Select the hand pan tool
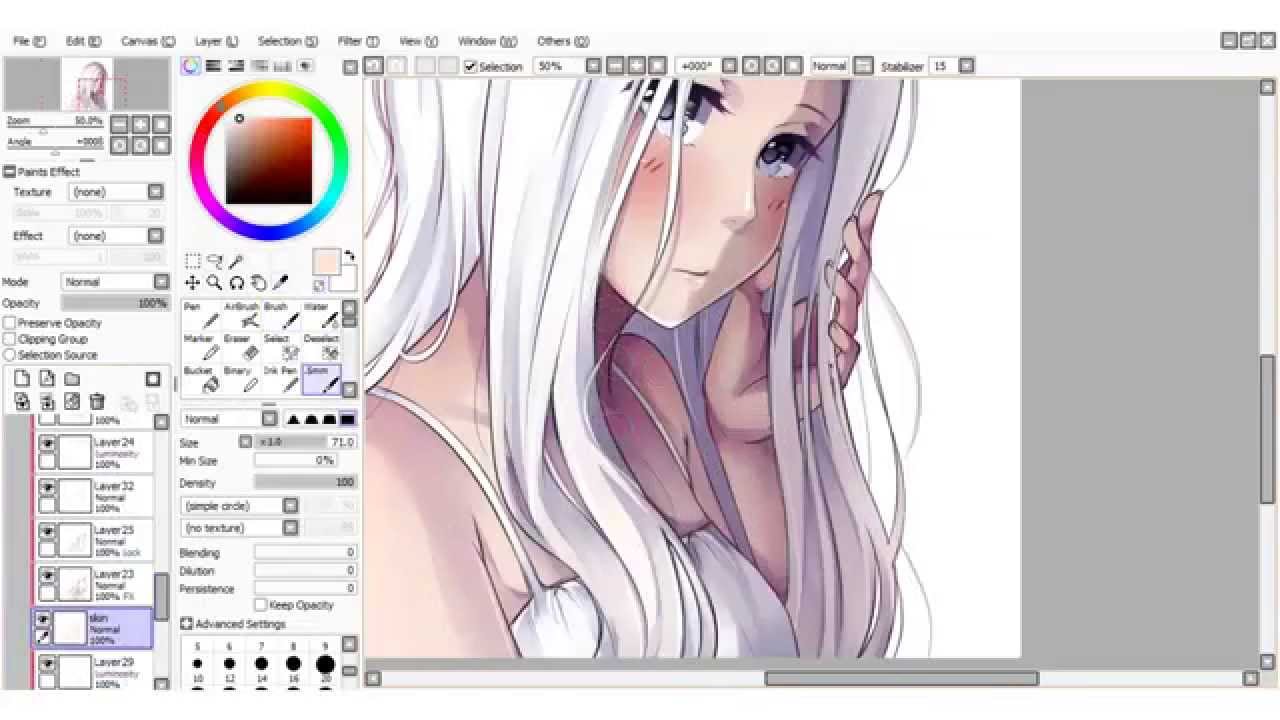This screenshot has width=1280, height=720. (x=258, y=283)
